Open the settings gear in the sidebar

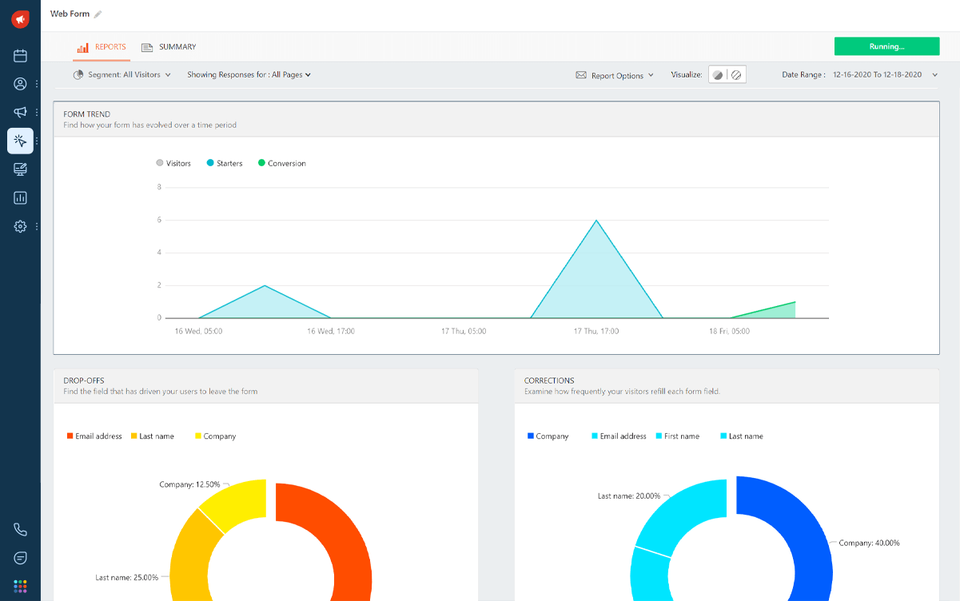point(20,227)
